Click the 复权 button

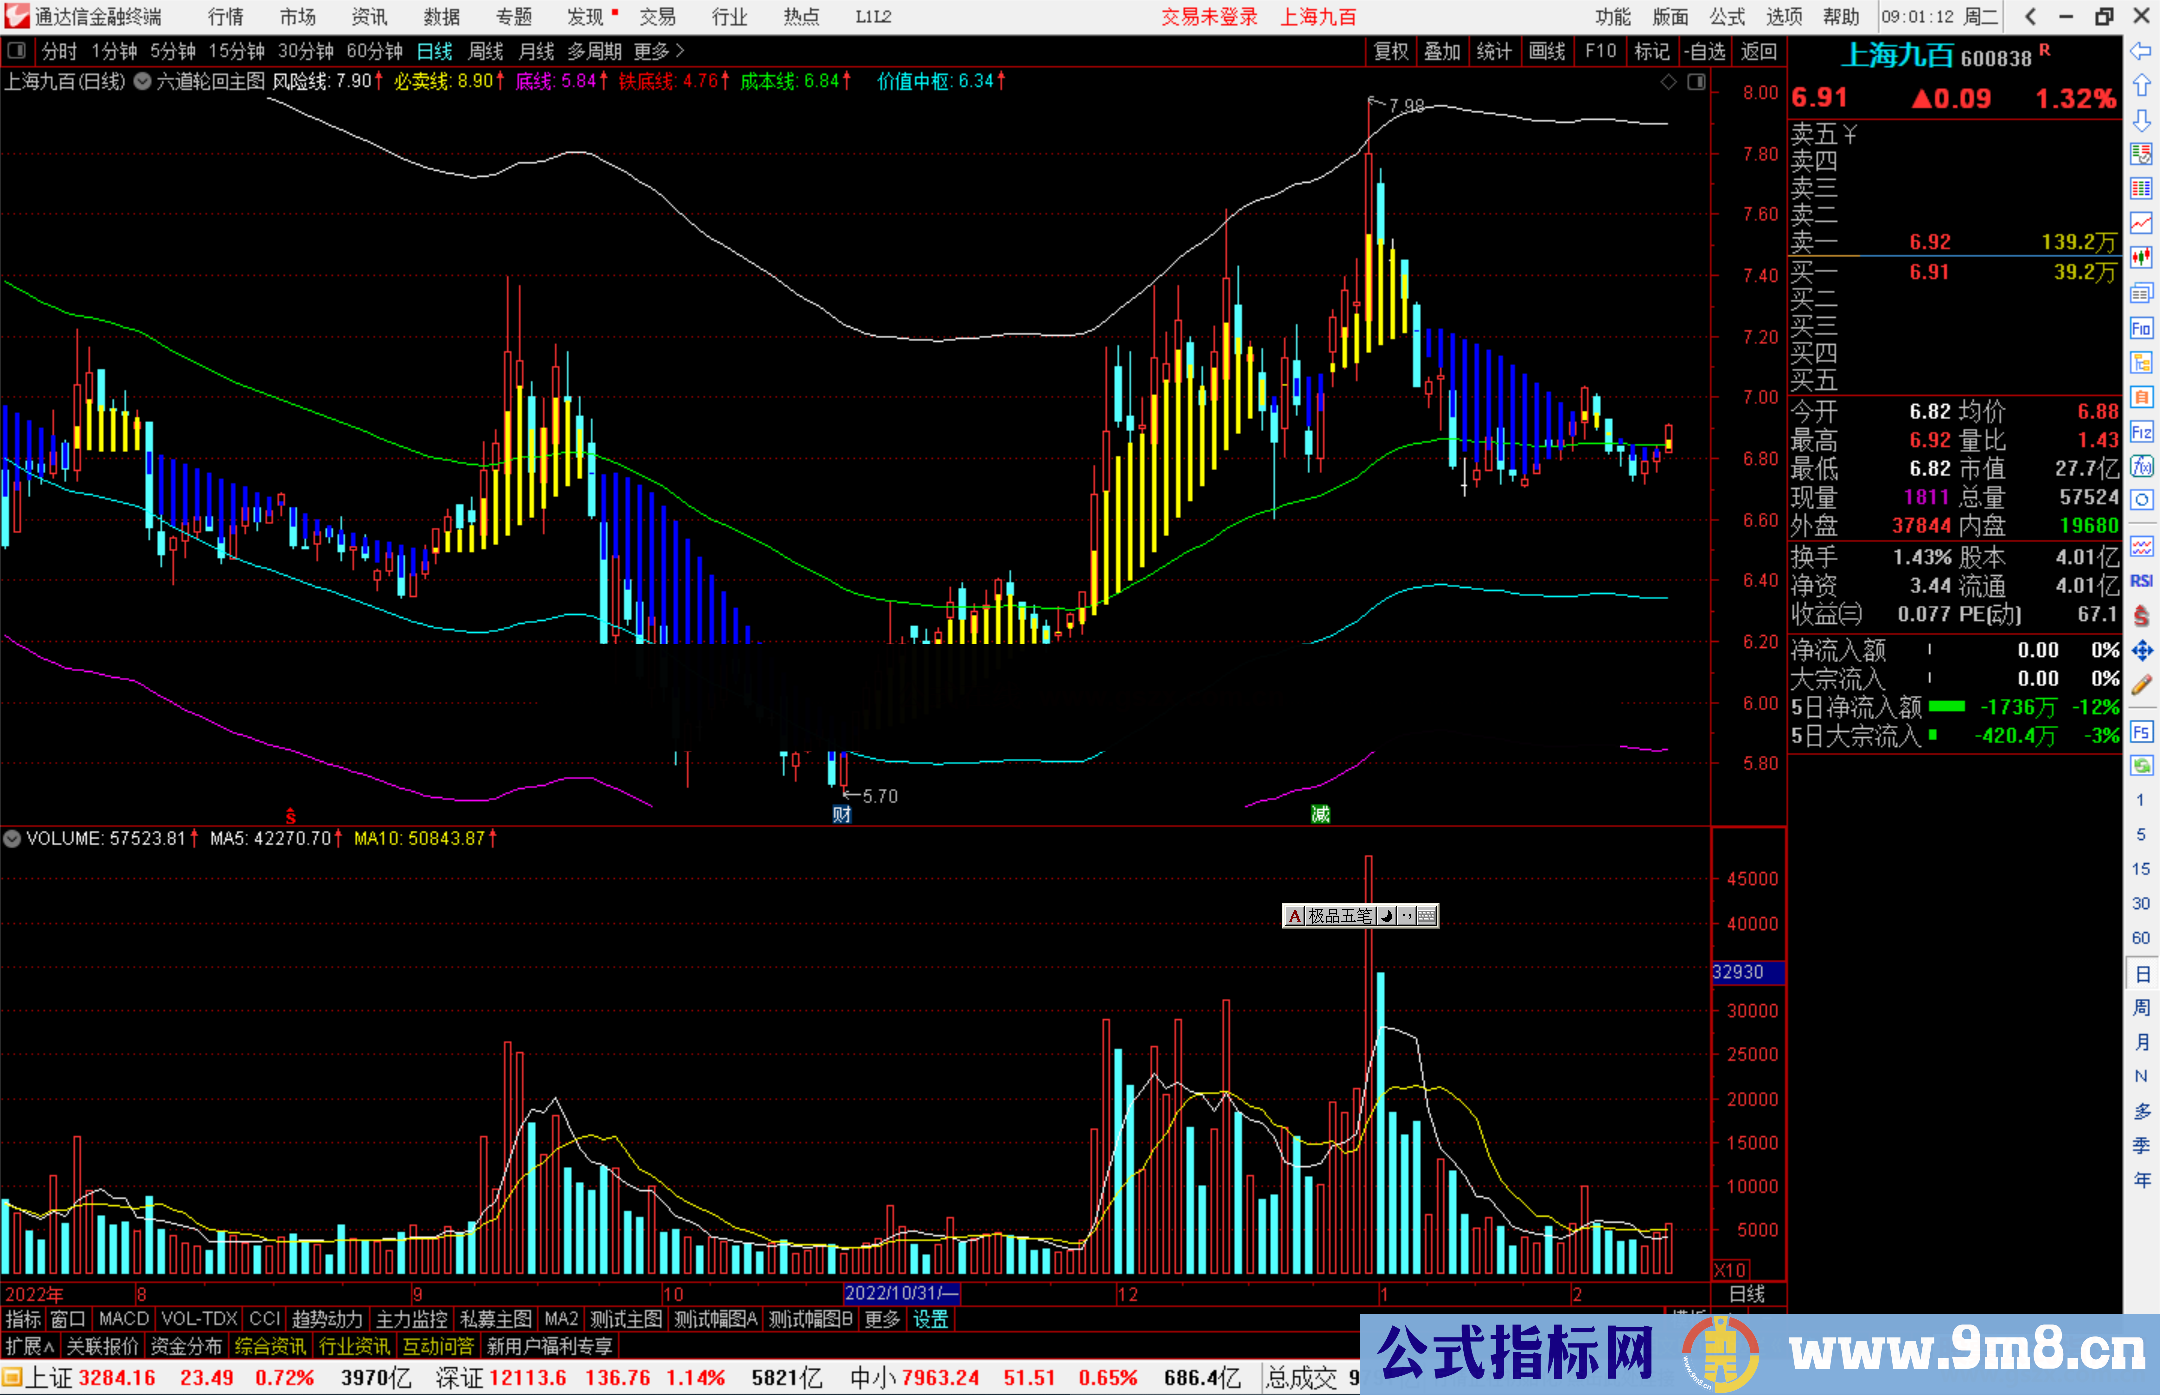point(1391,51)
